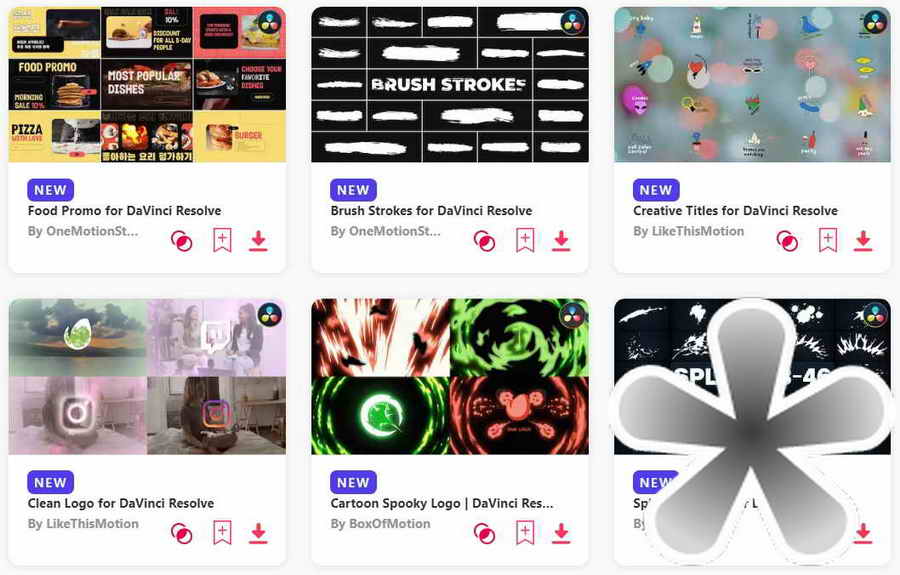Viewport: 900px width, 575px height.
Task: Open the Food Promo for DaVinci Resolve title
Action: coord(125,211)
